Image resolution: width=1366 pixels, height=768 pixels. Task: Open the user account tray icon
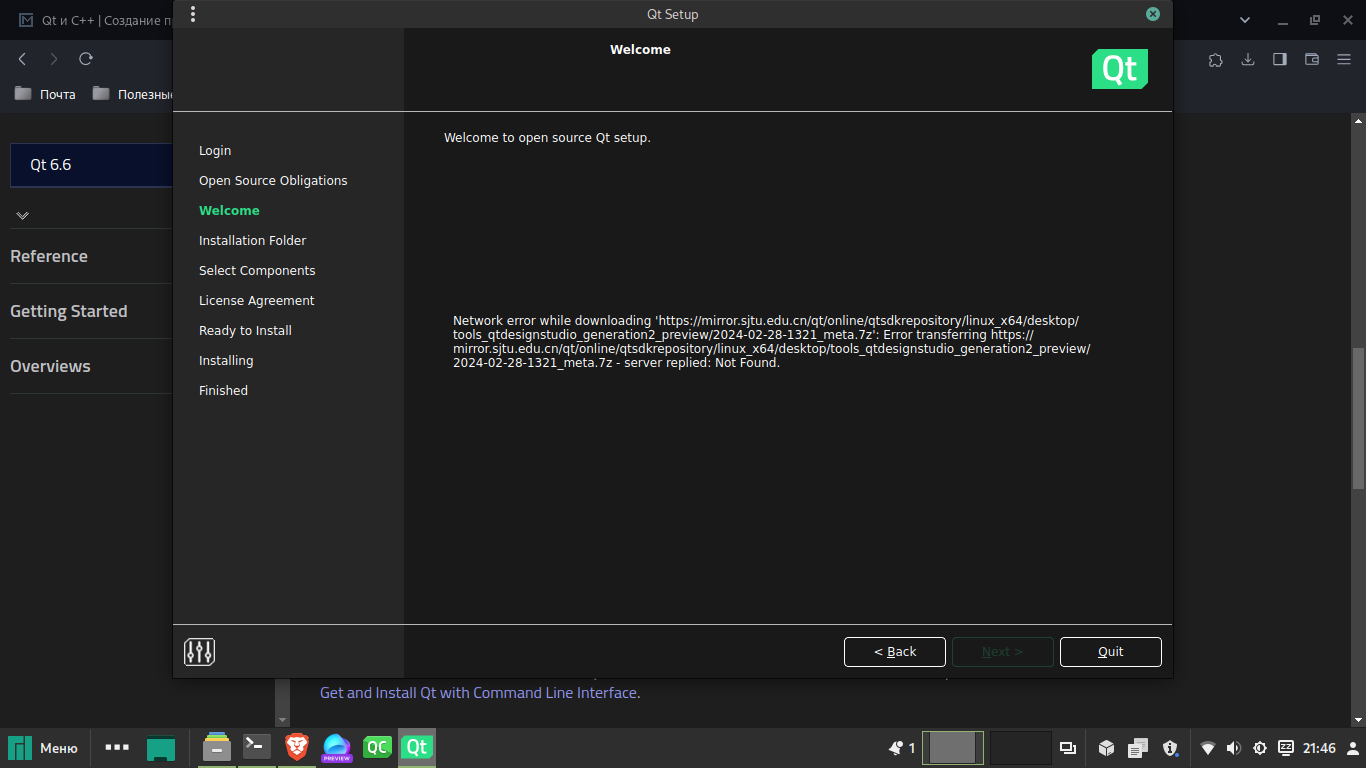1353,748
